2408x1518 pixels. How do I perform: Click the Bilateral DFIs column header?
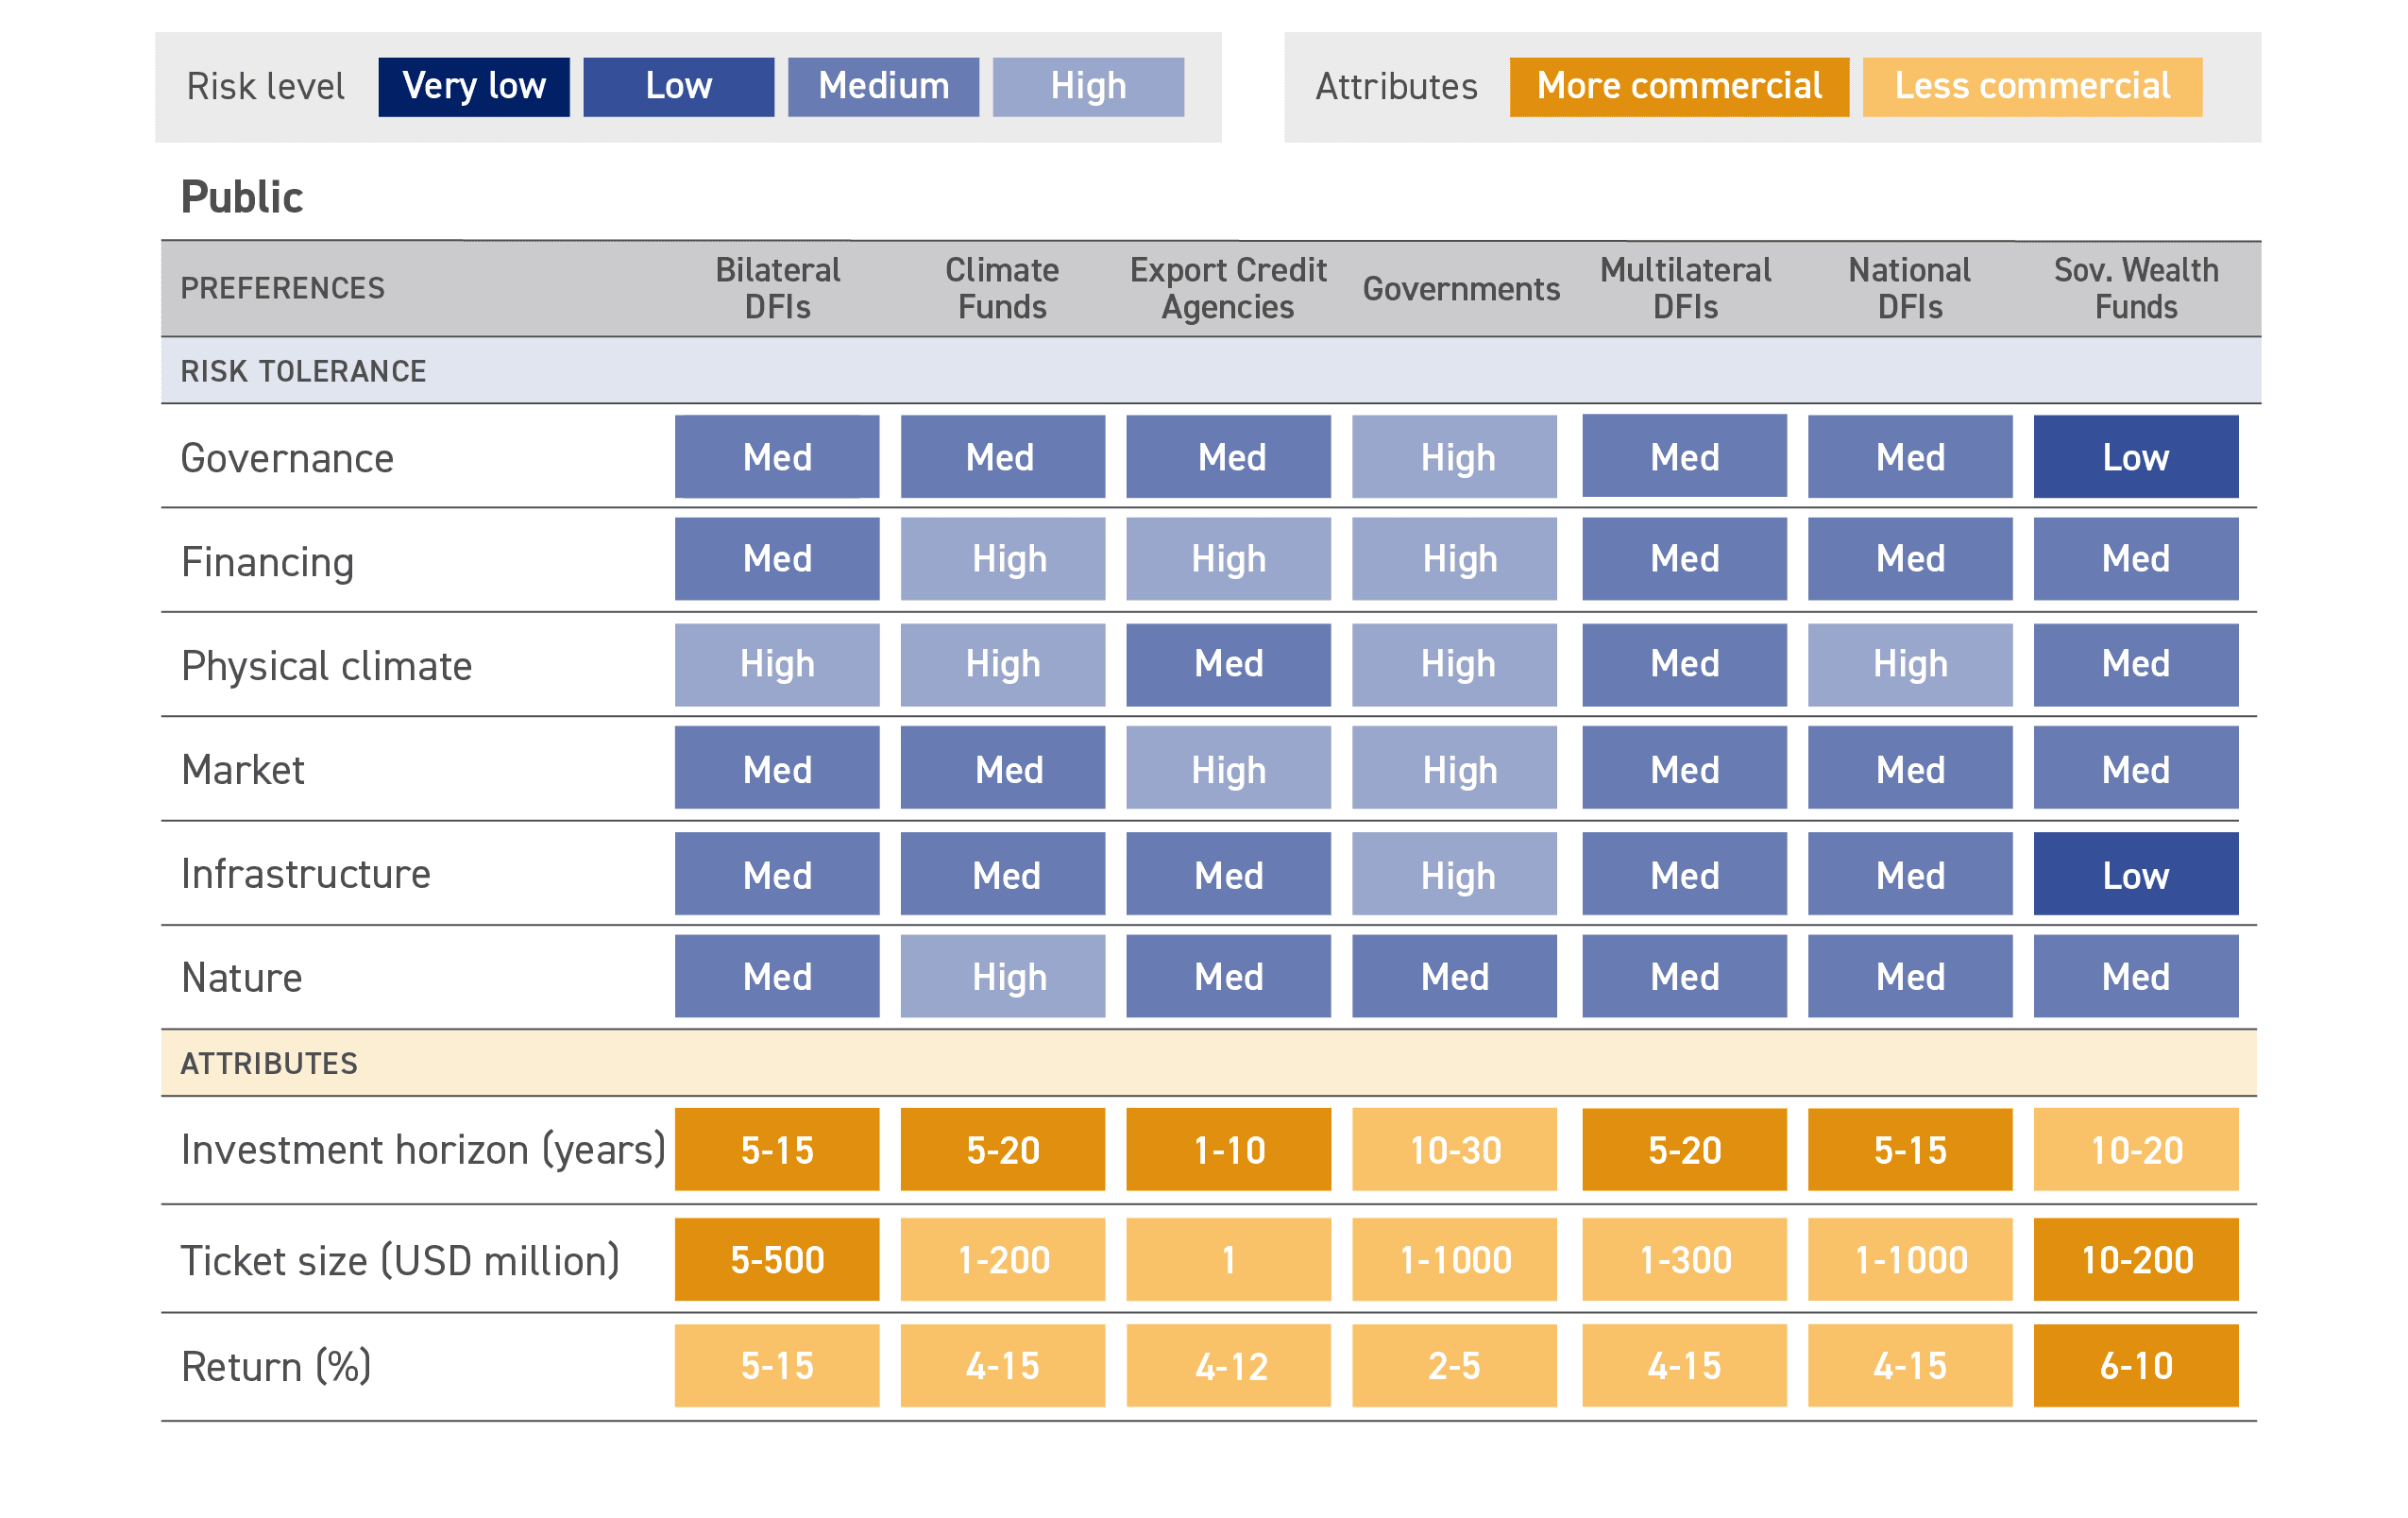pyautogui.click(x=777, y=288)
